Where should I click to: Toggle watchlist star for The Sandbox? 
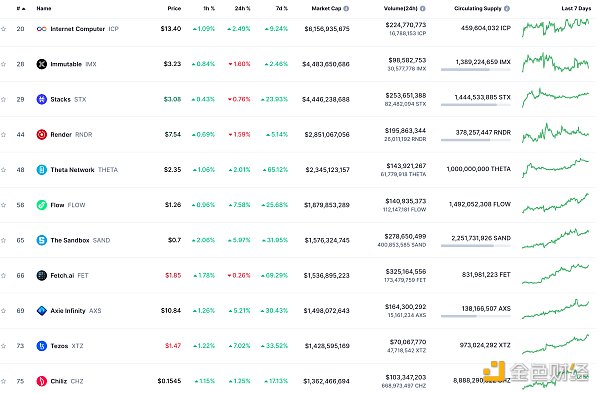[3, 240]
